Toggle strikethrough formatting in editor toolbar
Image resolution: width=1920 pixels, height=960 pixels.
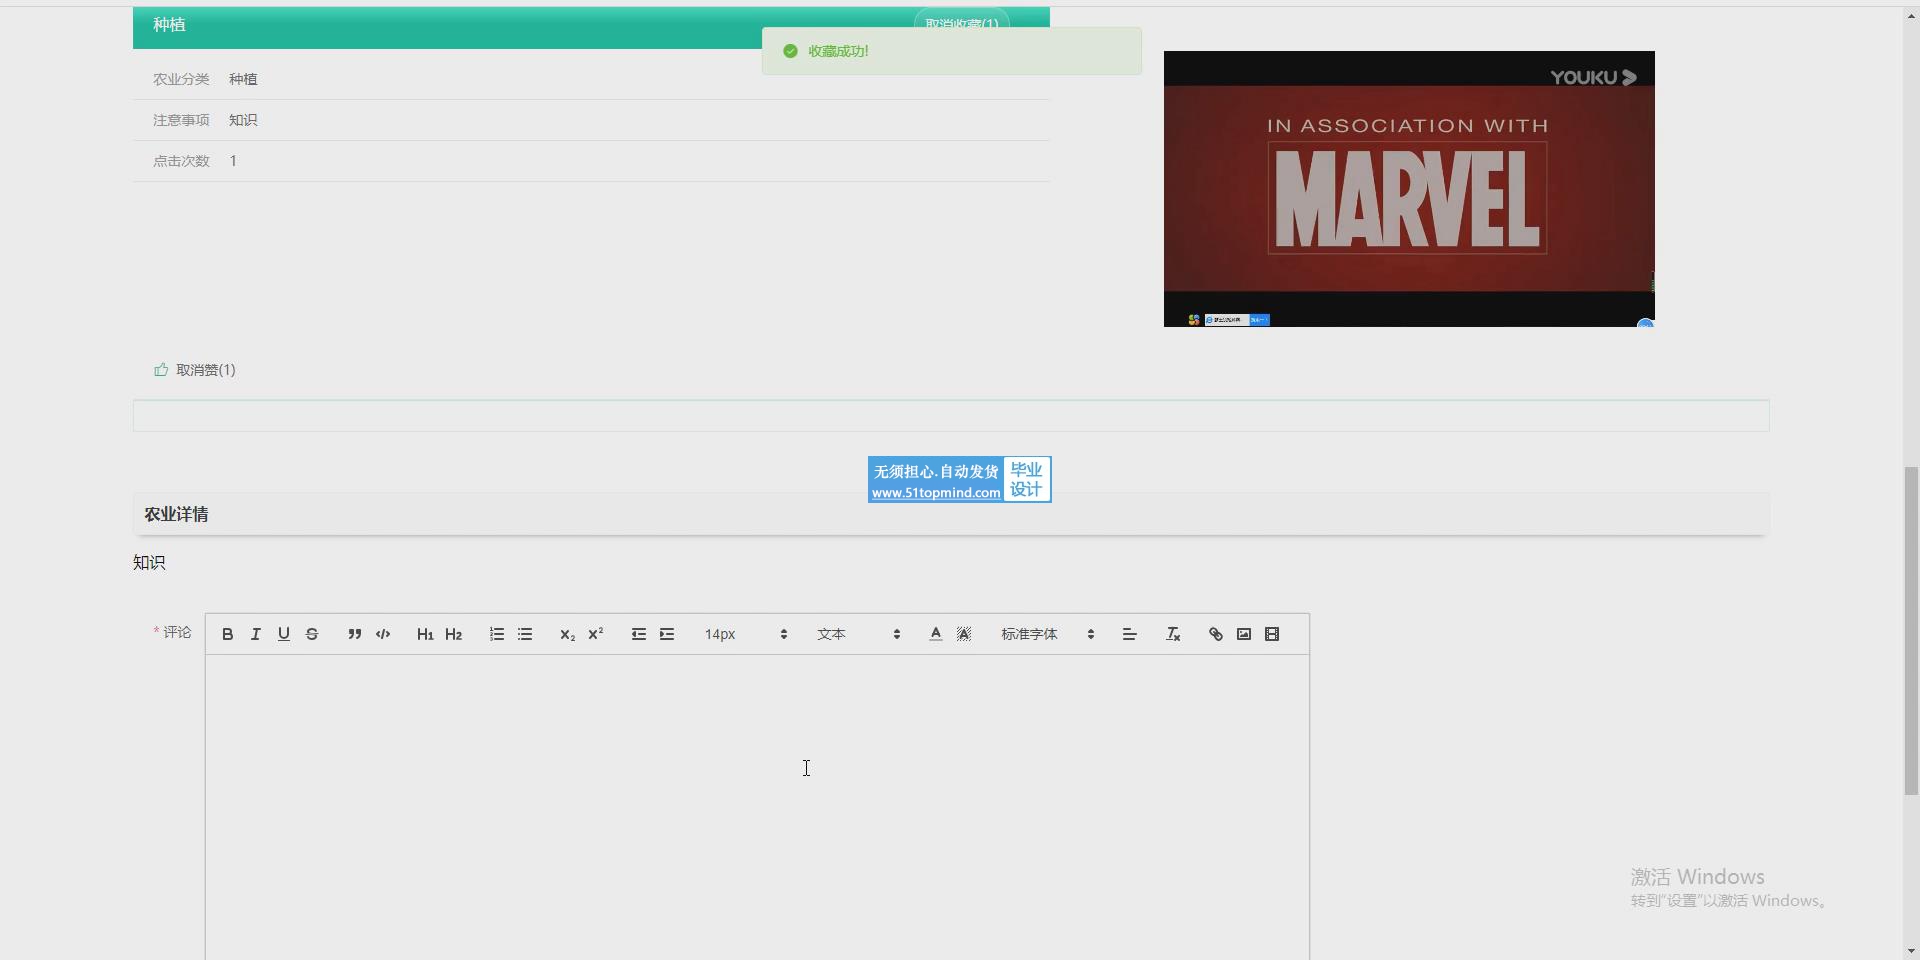(x=312, y=634)
